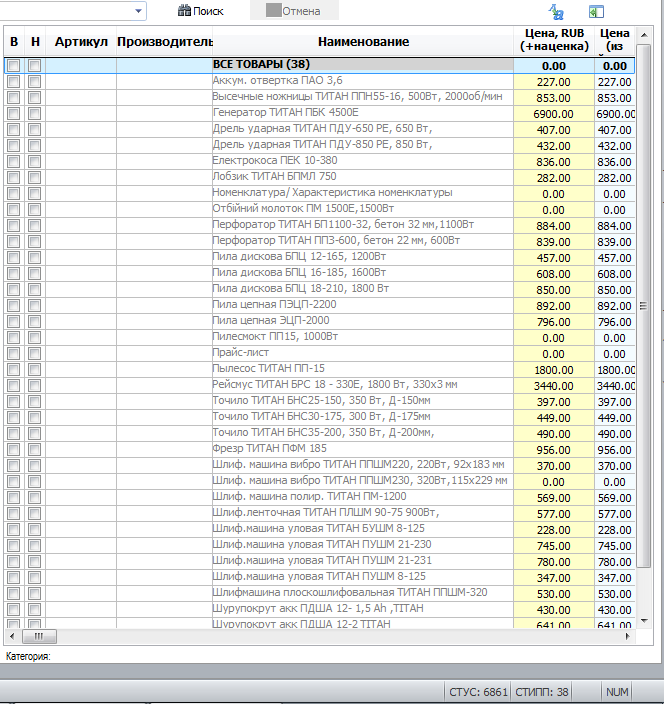
Task: Check the Н box for Генератор ТИТАН ПБК 4500Е
Action: pos(35,114)
